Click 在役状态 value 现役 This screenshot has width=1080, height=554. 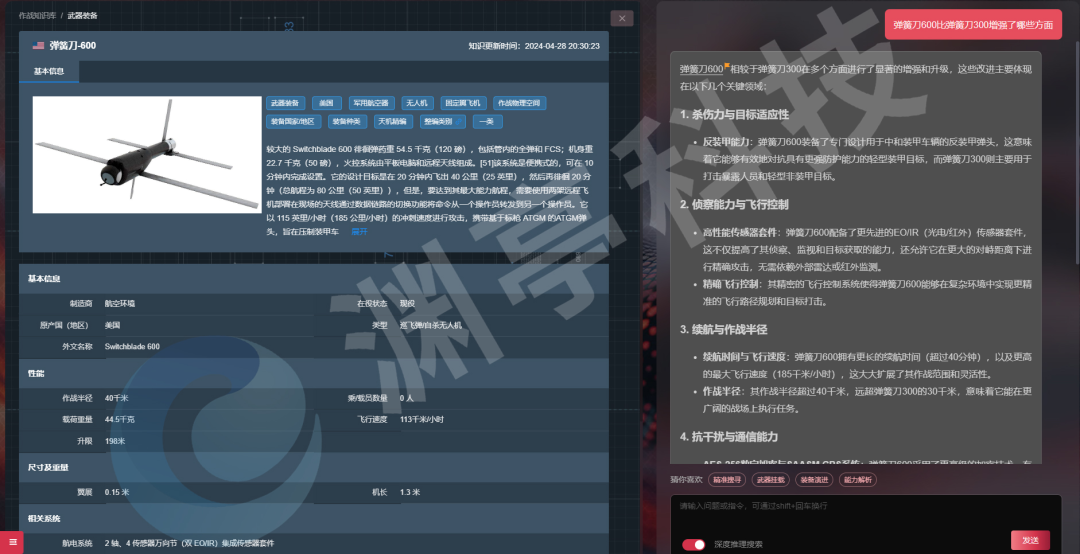click(408, 303)
